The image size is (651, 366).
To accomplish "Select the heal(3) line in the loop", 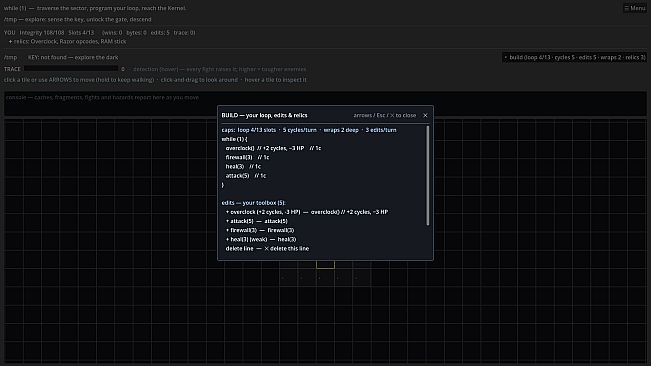I will 243,166.
